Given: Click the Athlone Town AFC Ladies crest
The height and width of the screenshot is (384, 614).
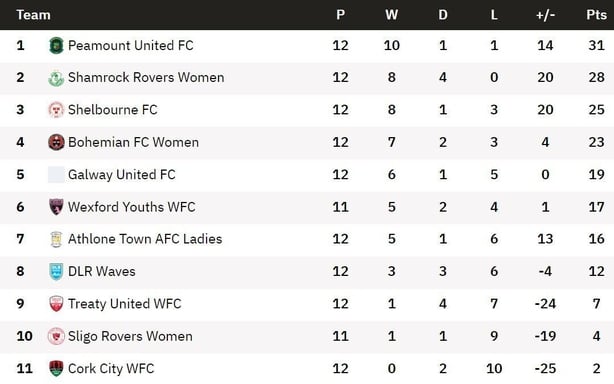Looking at the screenshot, I should [x=56, y=239].
